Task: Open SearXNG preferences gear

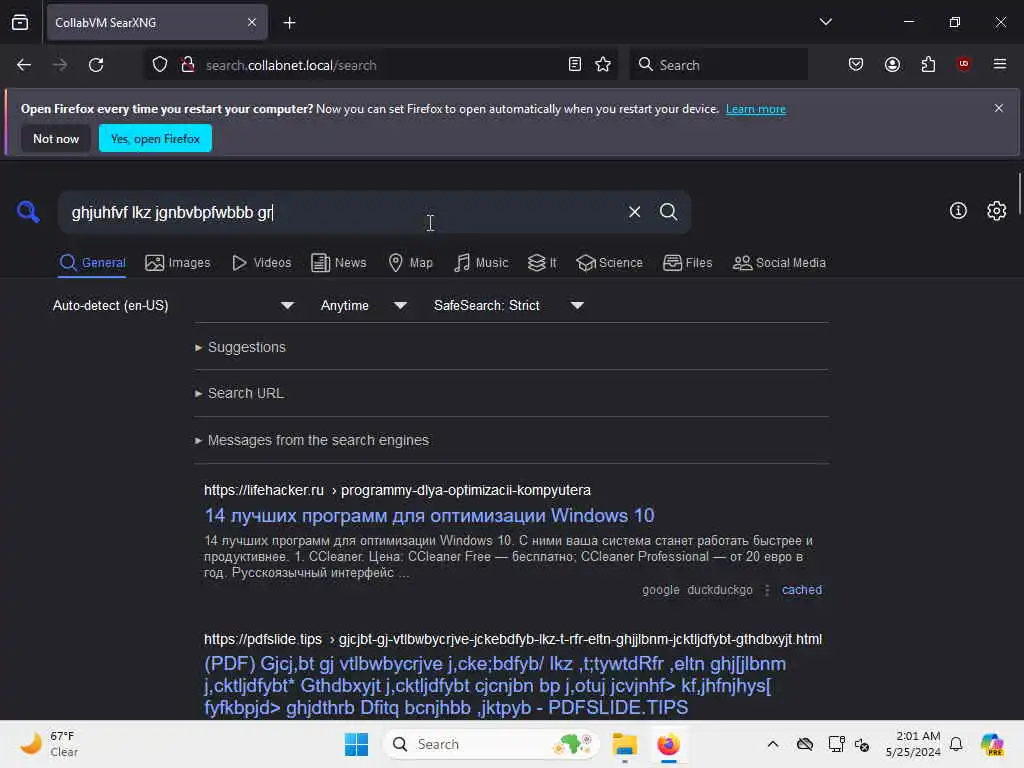Action: pyautogui.click(x=997, y=210)
